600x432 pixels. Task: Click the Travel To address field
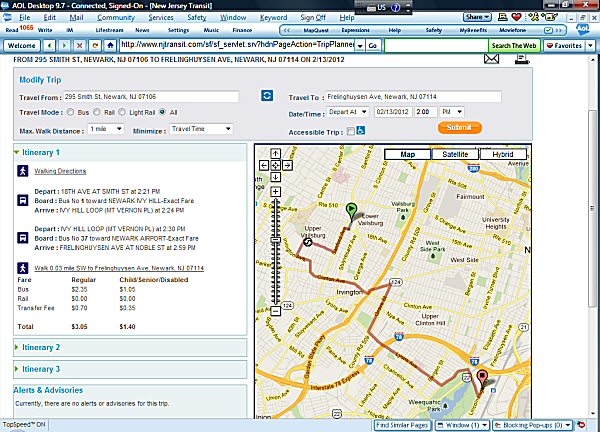click(x=413, y=96)
